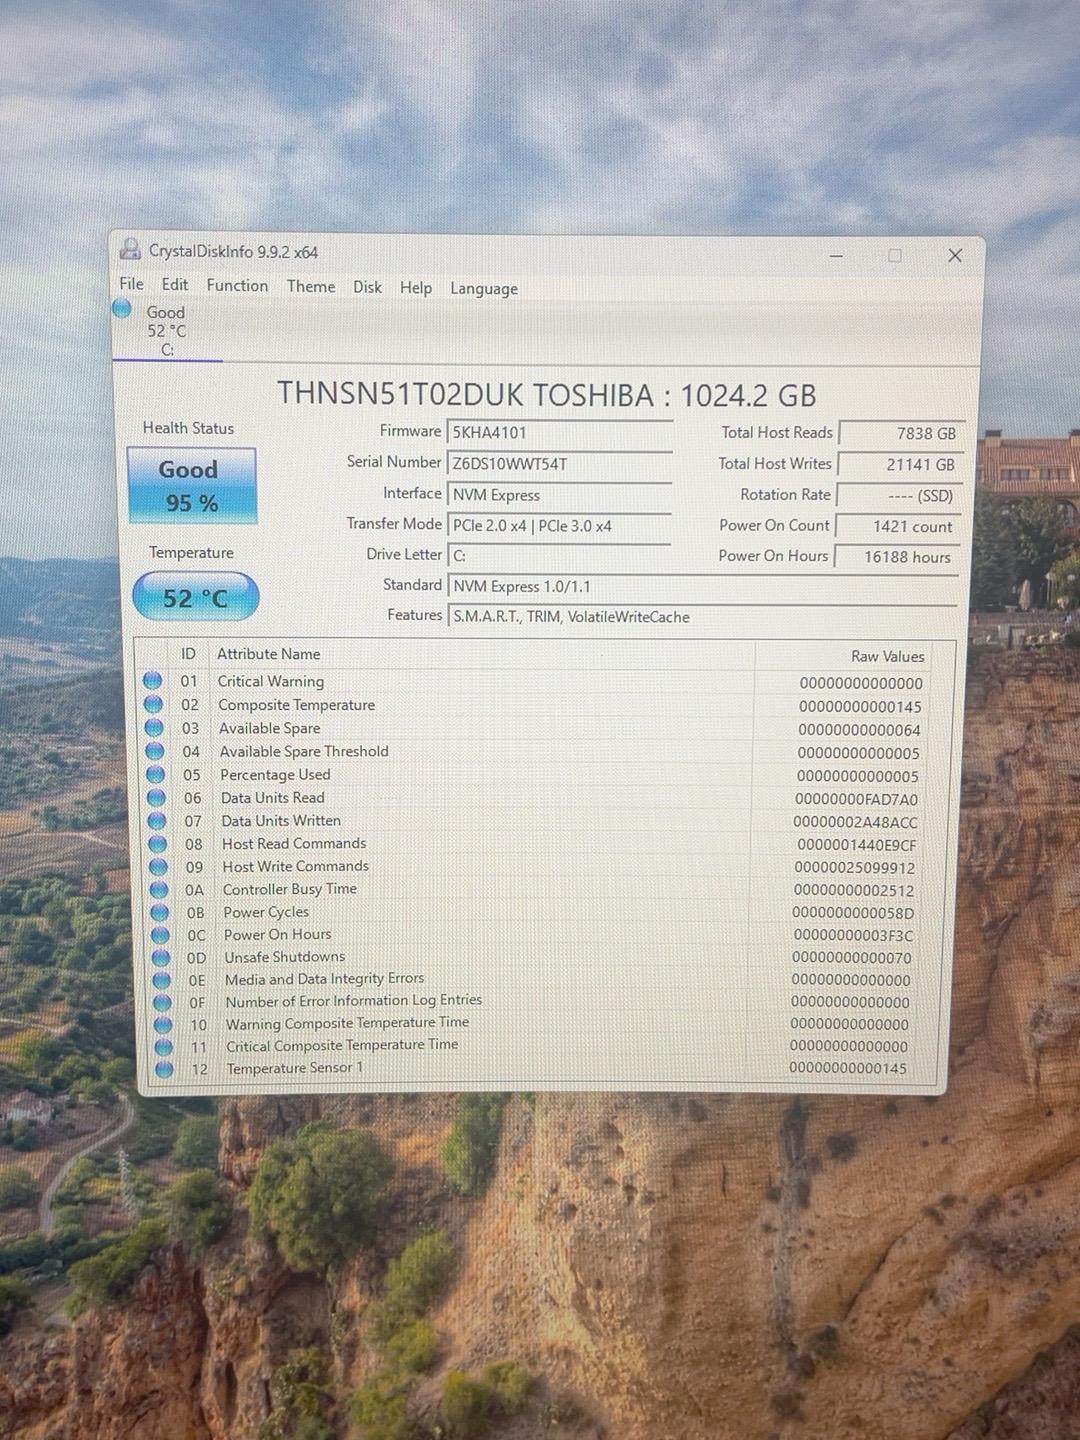Click the Features field listing S.M.A.R.T., TRIM

(x=702, y=617)
